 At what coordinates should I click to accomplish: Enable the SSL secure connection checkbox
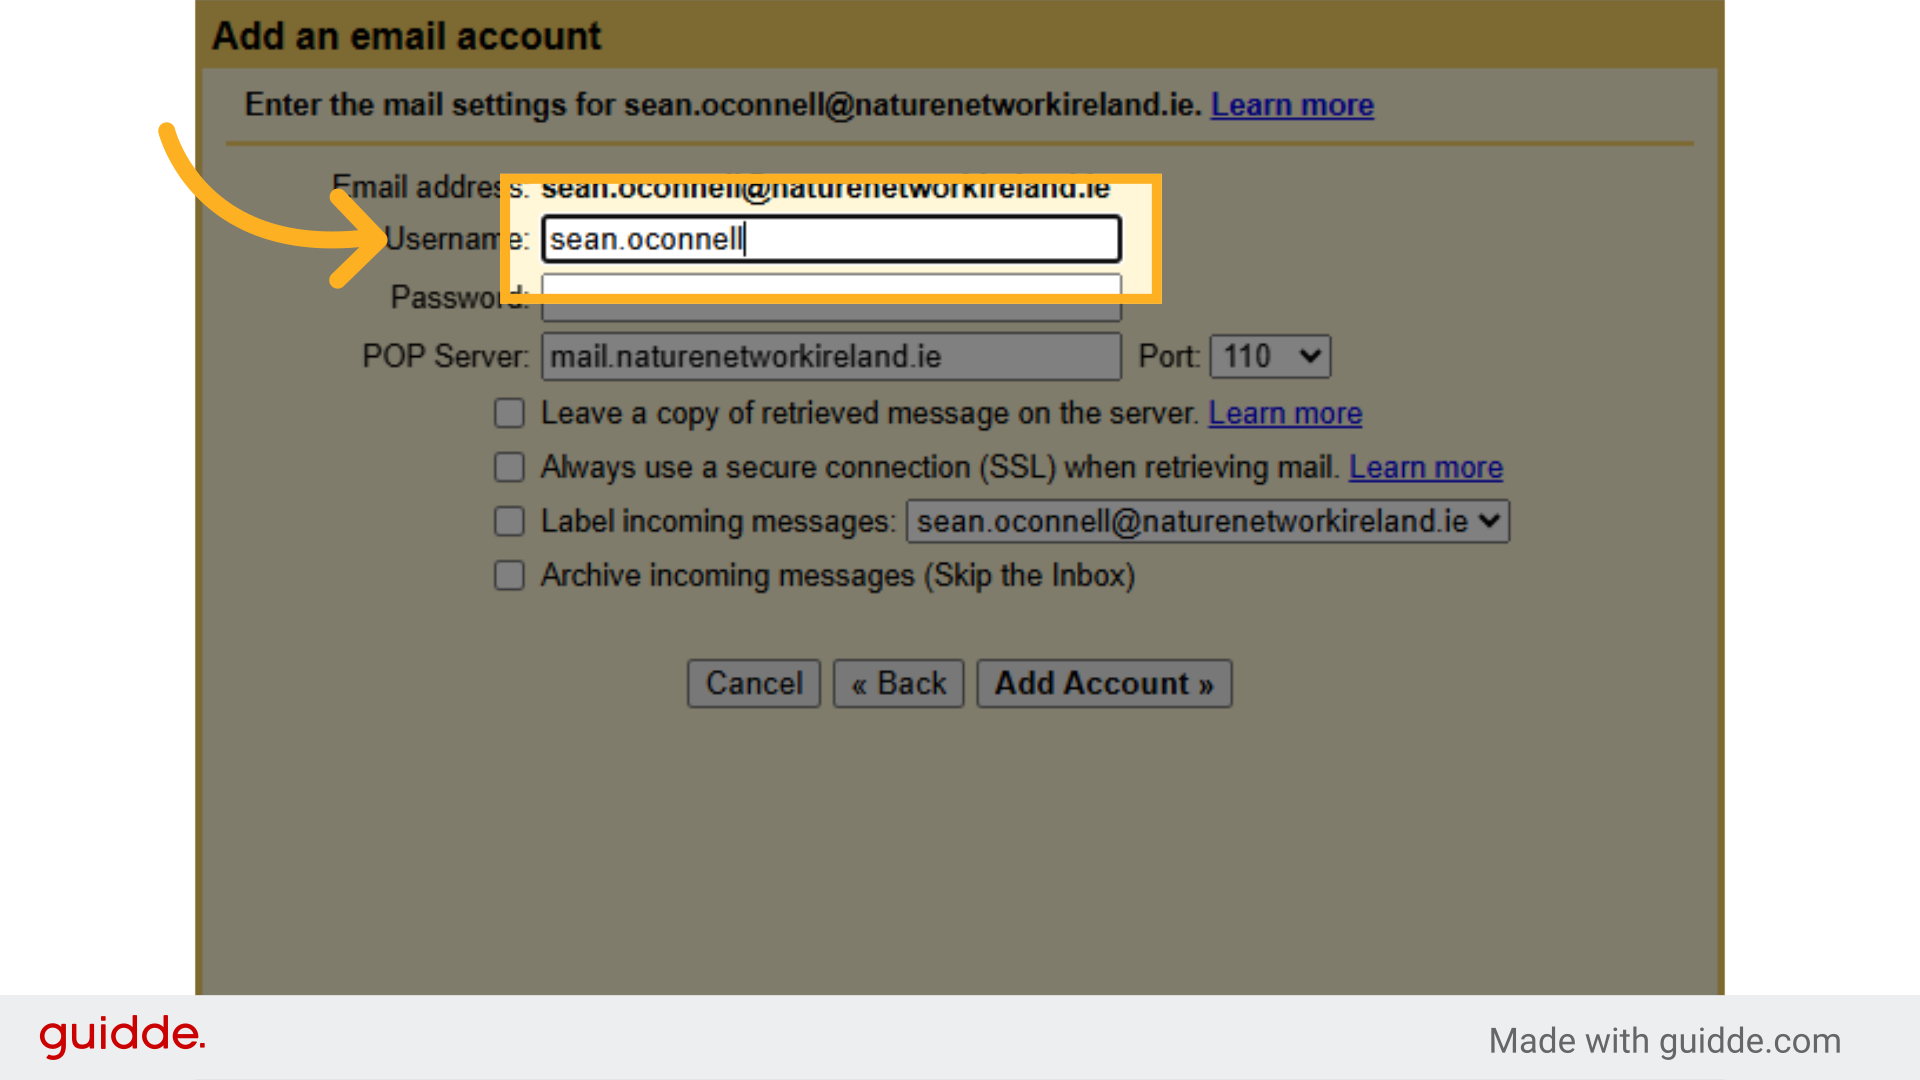(x=509, y=467)
